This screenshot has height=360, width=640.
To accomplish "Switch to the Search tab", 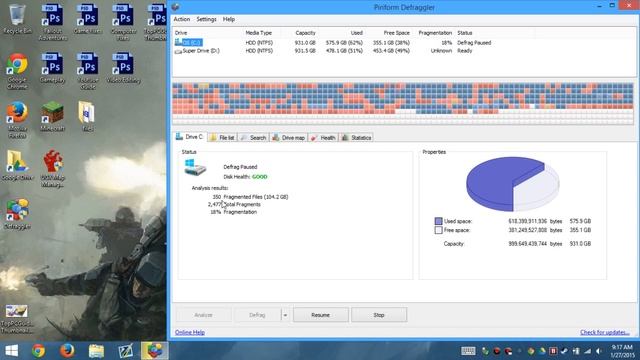I will click(x=253, y=138).
